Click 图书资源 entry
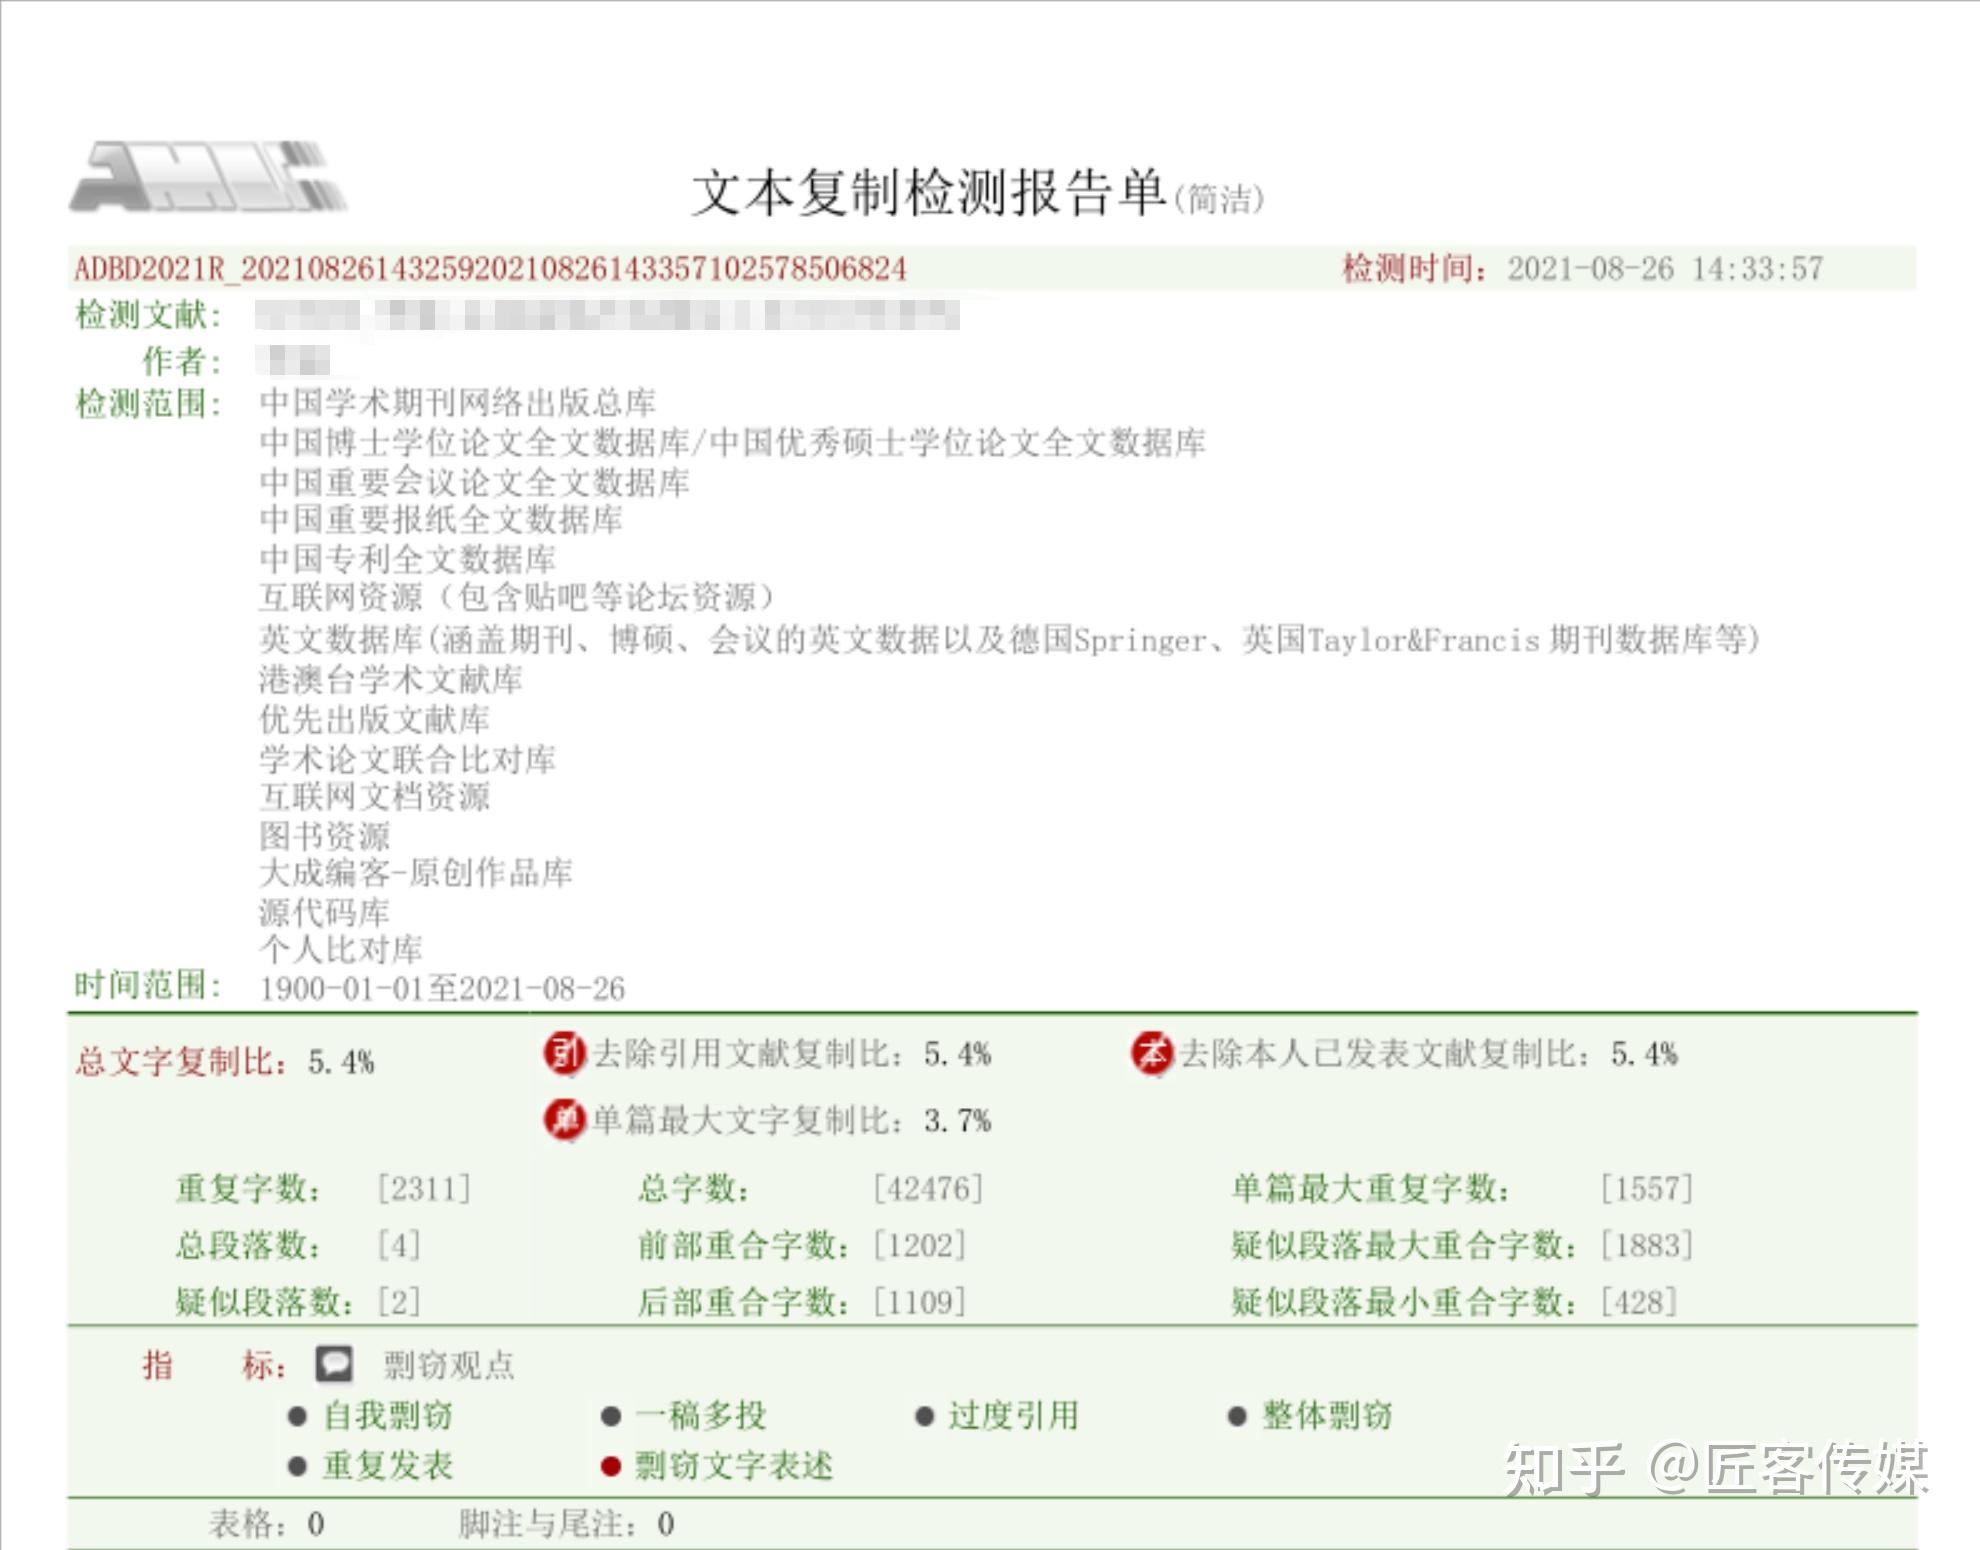 coord(324,836)
